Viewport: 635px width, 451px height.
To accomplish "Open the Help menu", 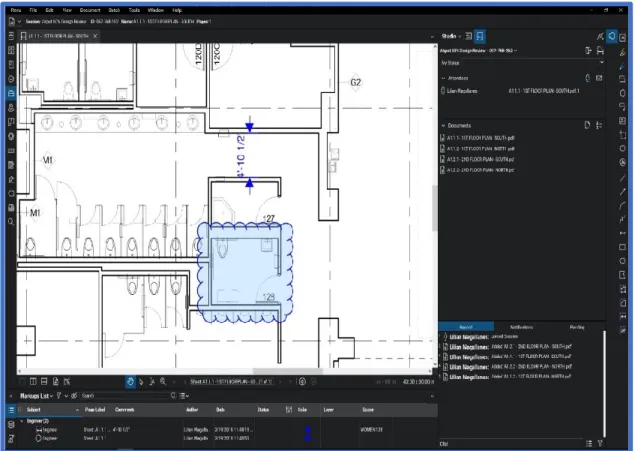I will coord(177,10).
